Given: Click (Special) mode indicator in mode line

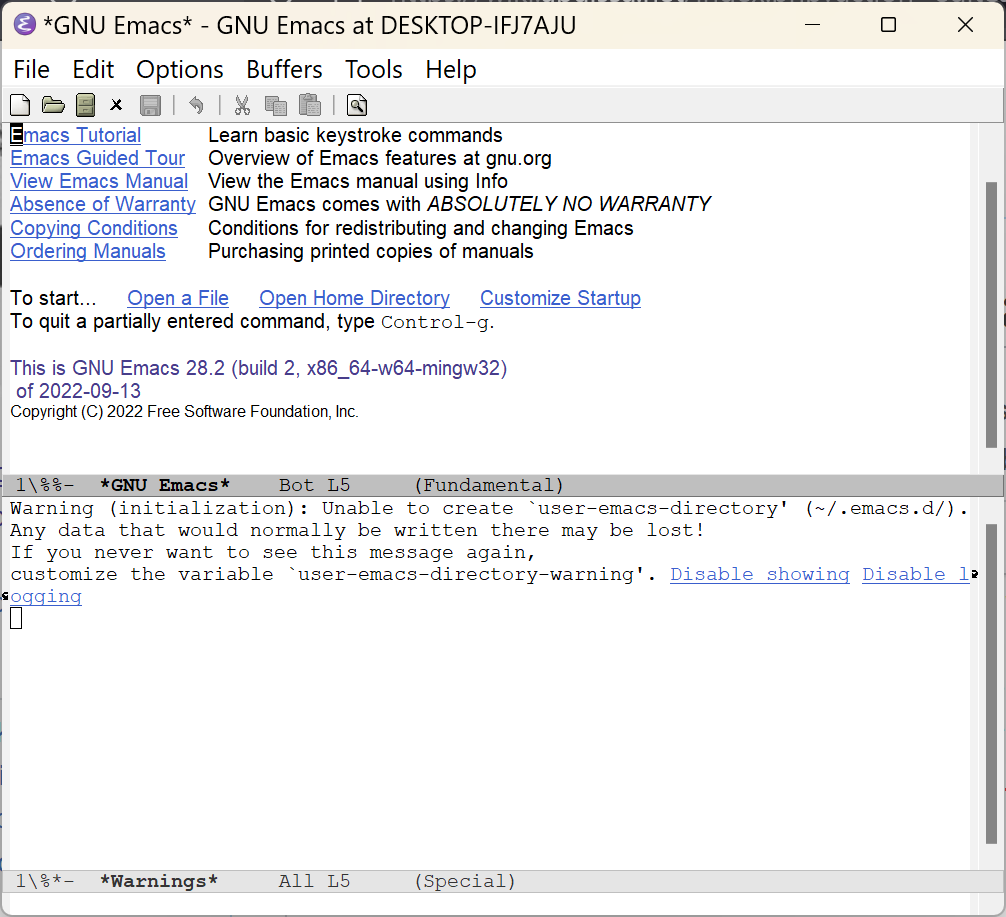Looking at the screenshot, I should coord(465,882).
